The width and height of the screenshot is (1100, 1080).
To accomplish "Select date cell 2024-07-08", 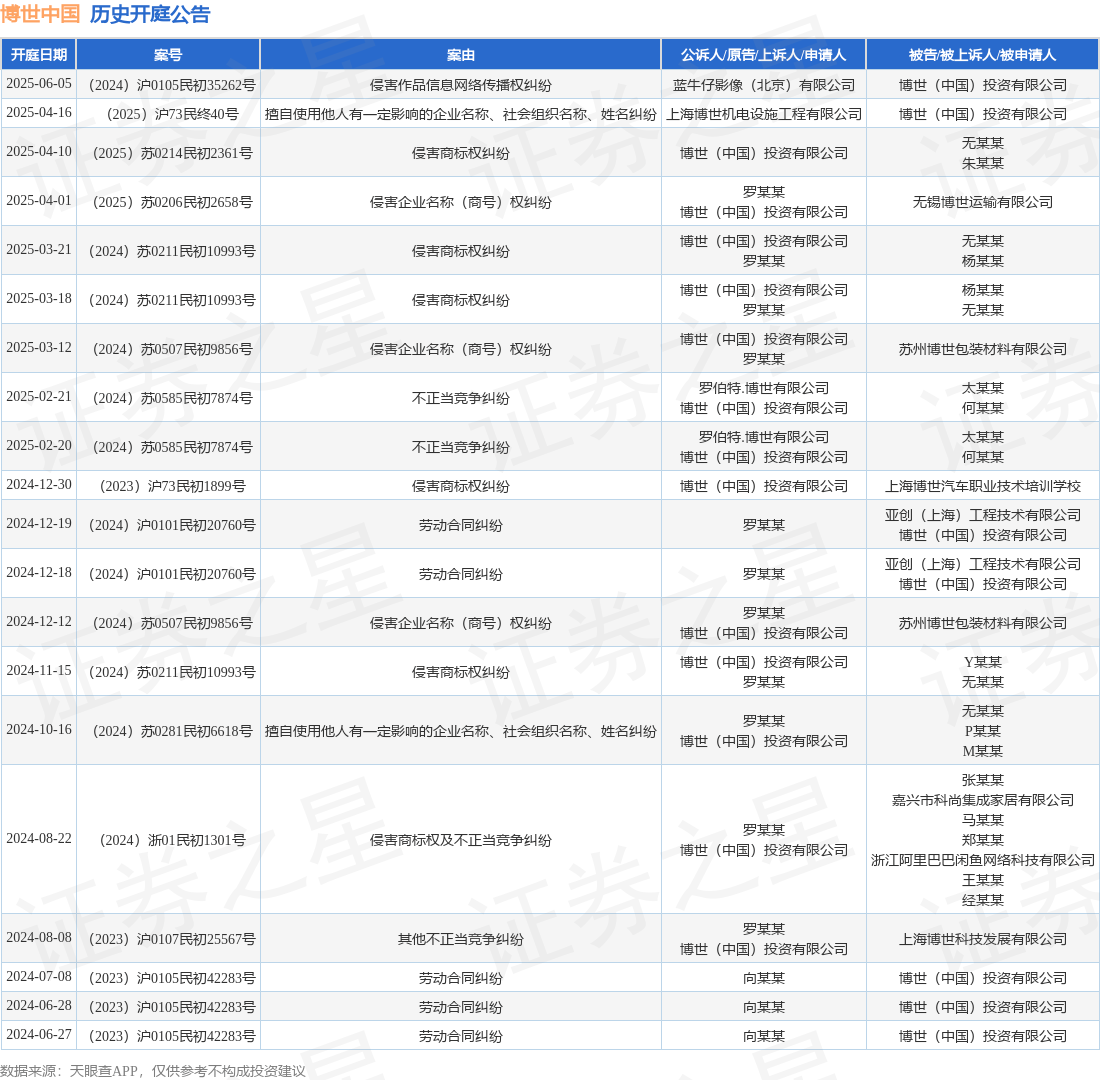I will pos(39,977).
